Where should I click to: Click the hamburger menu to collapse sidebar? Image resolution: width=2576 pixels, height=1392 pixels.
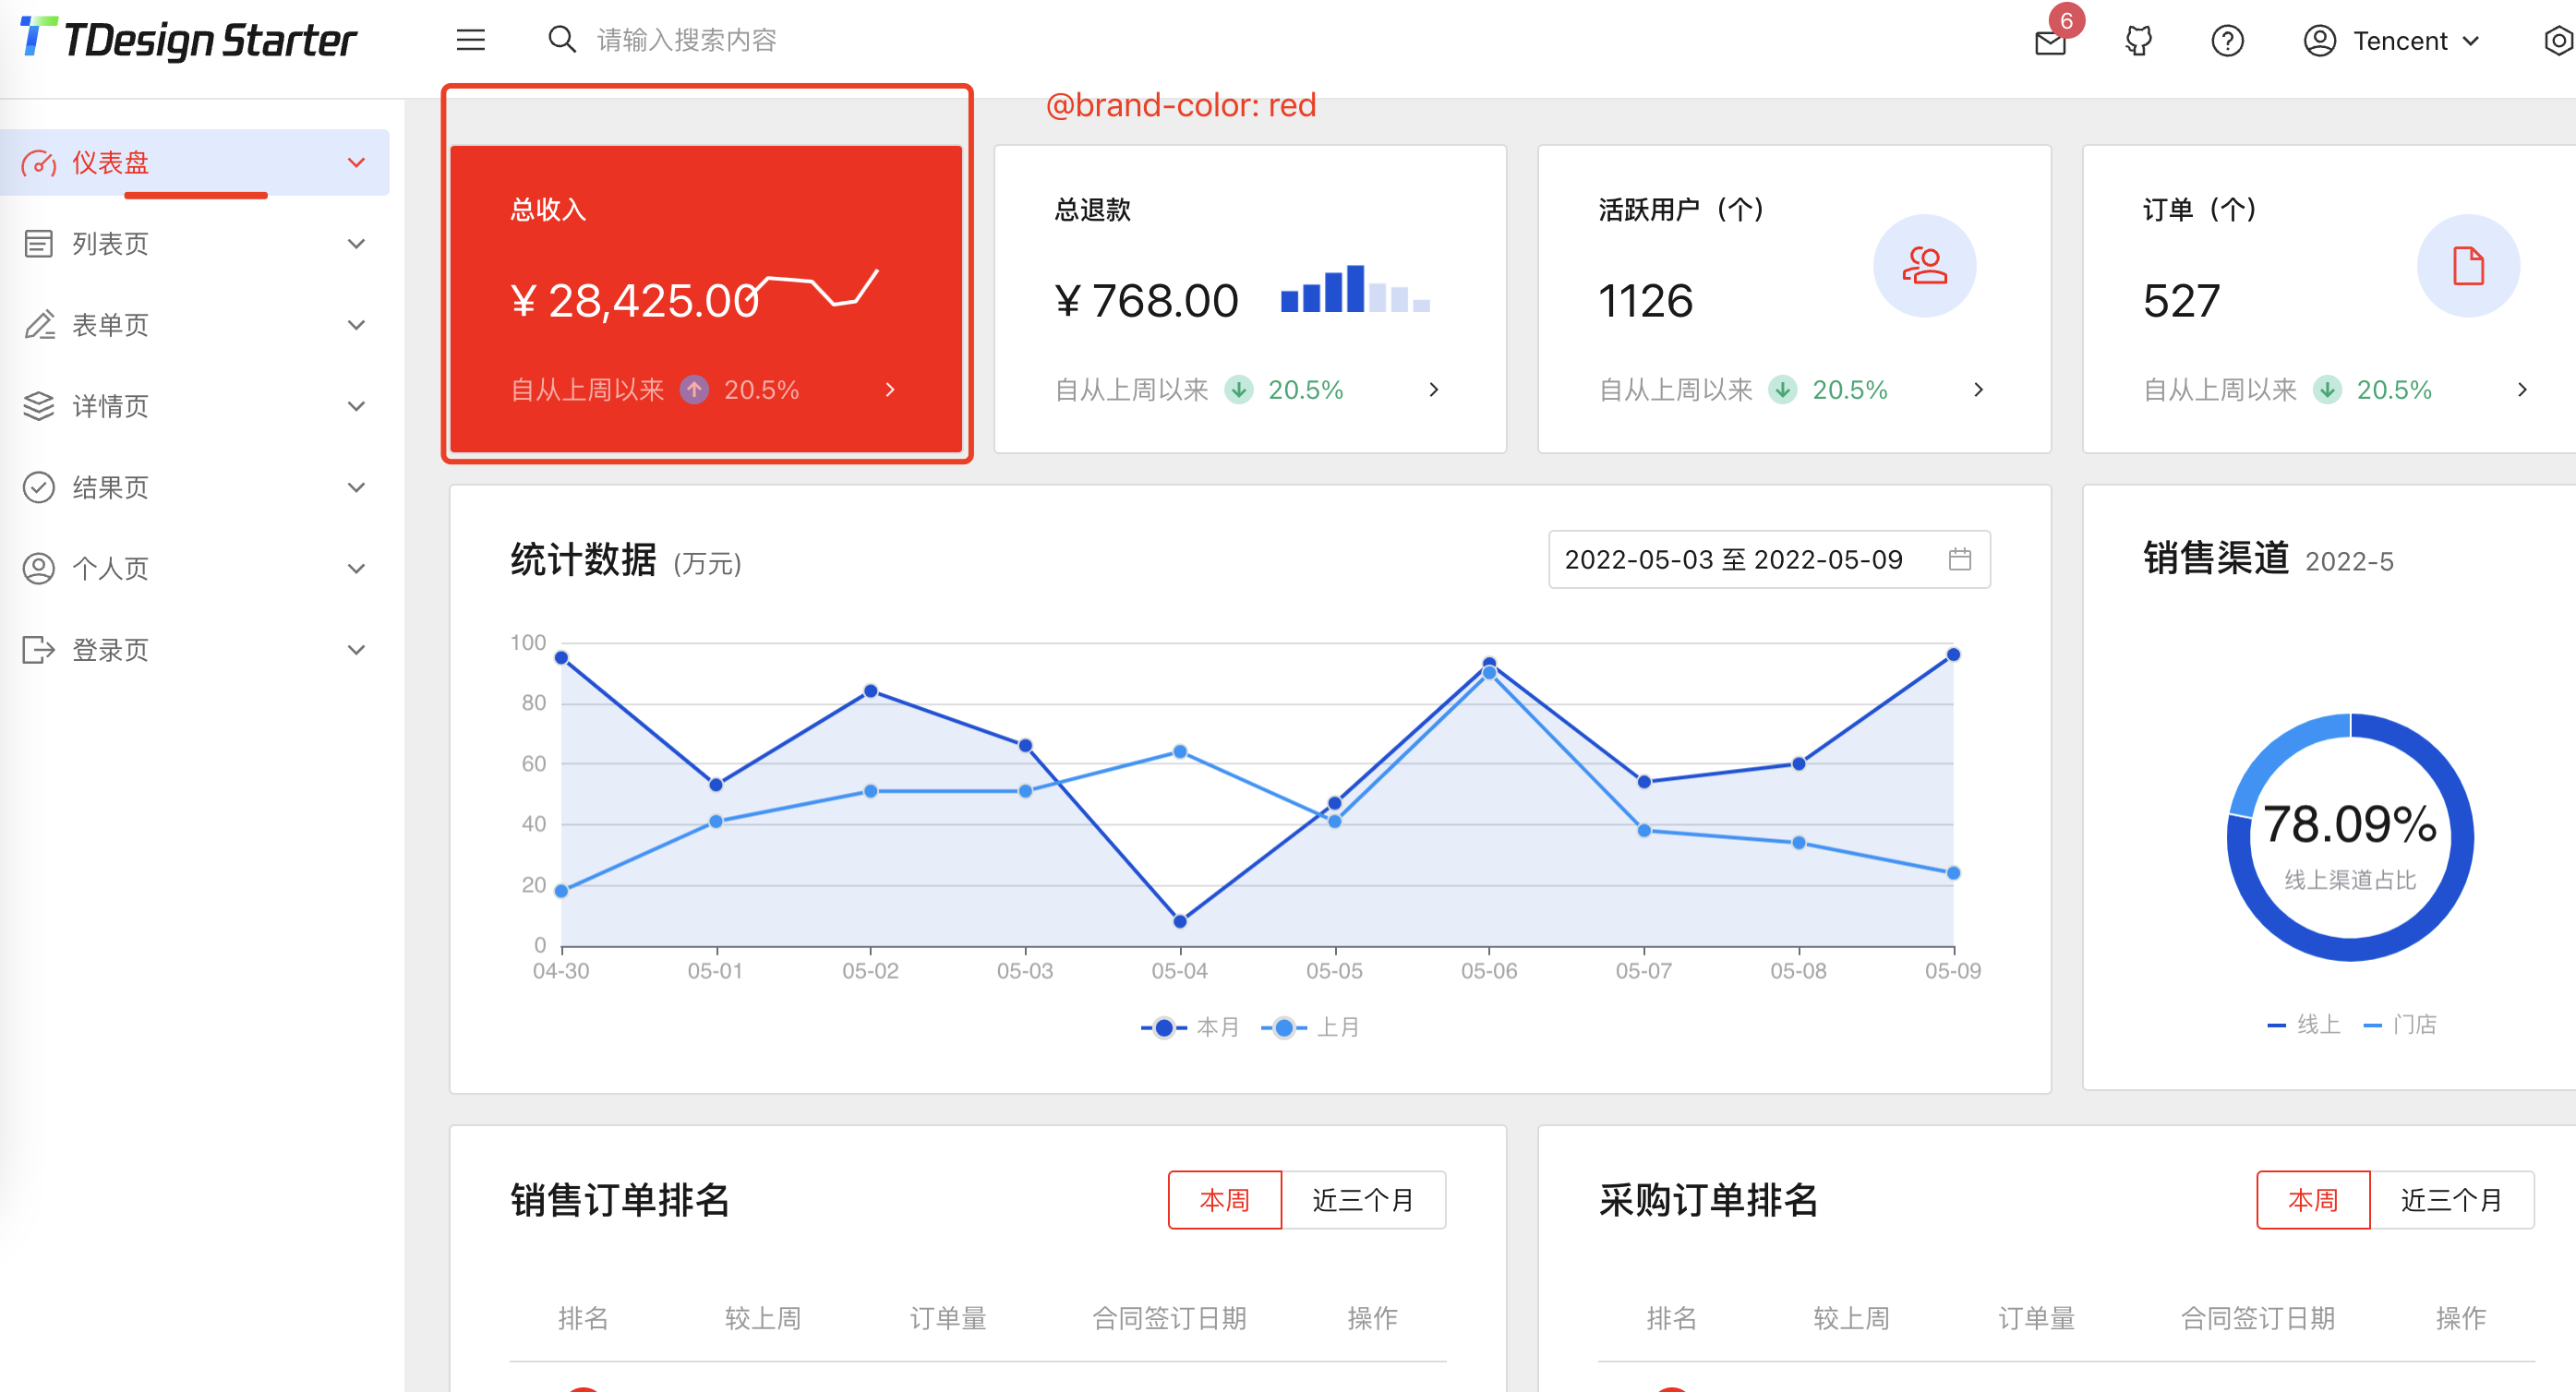(x=470, y=39)
